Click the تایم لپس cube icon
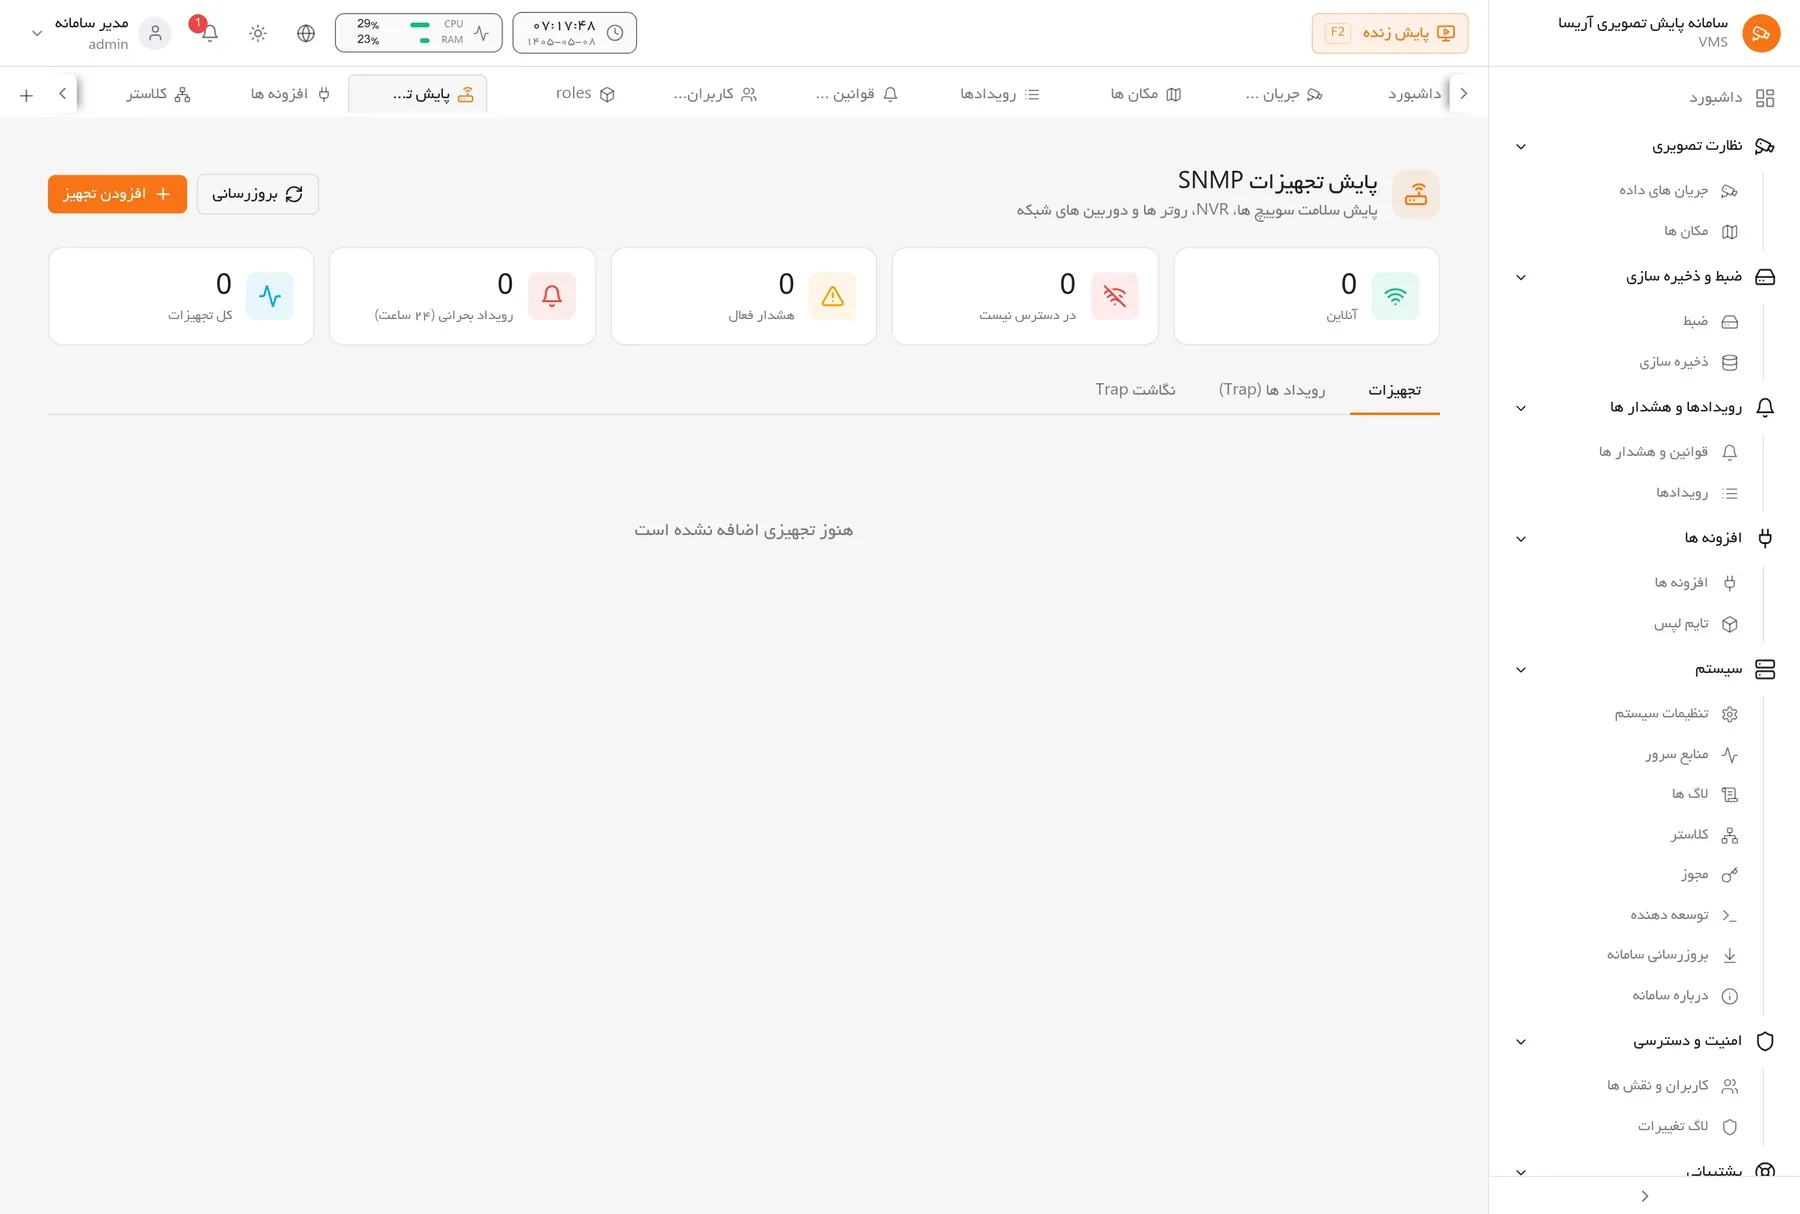 [1729, 624]
